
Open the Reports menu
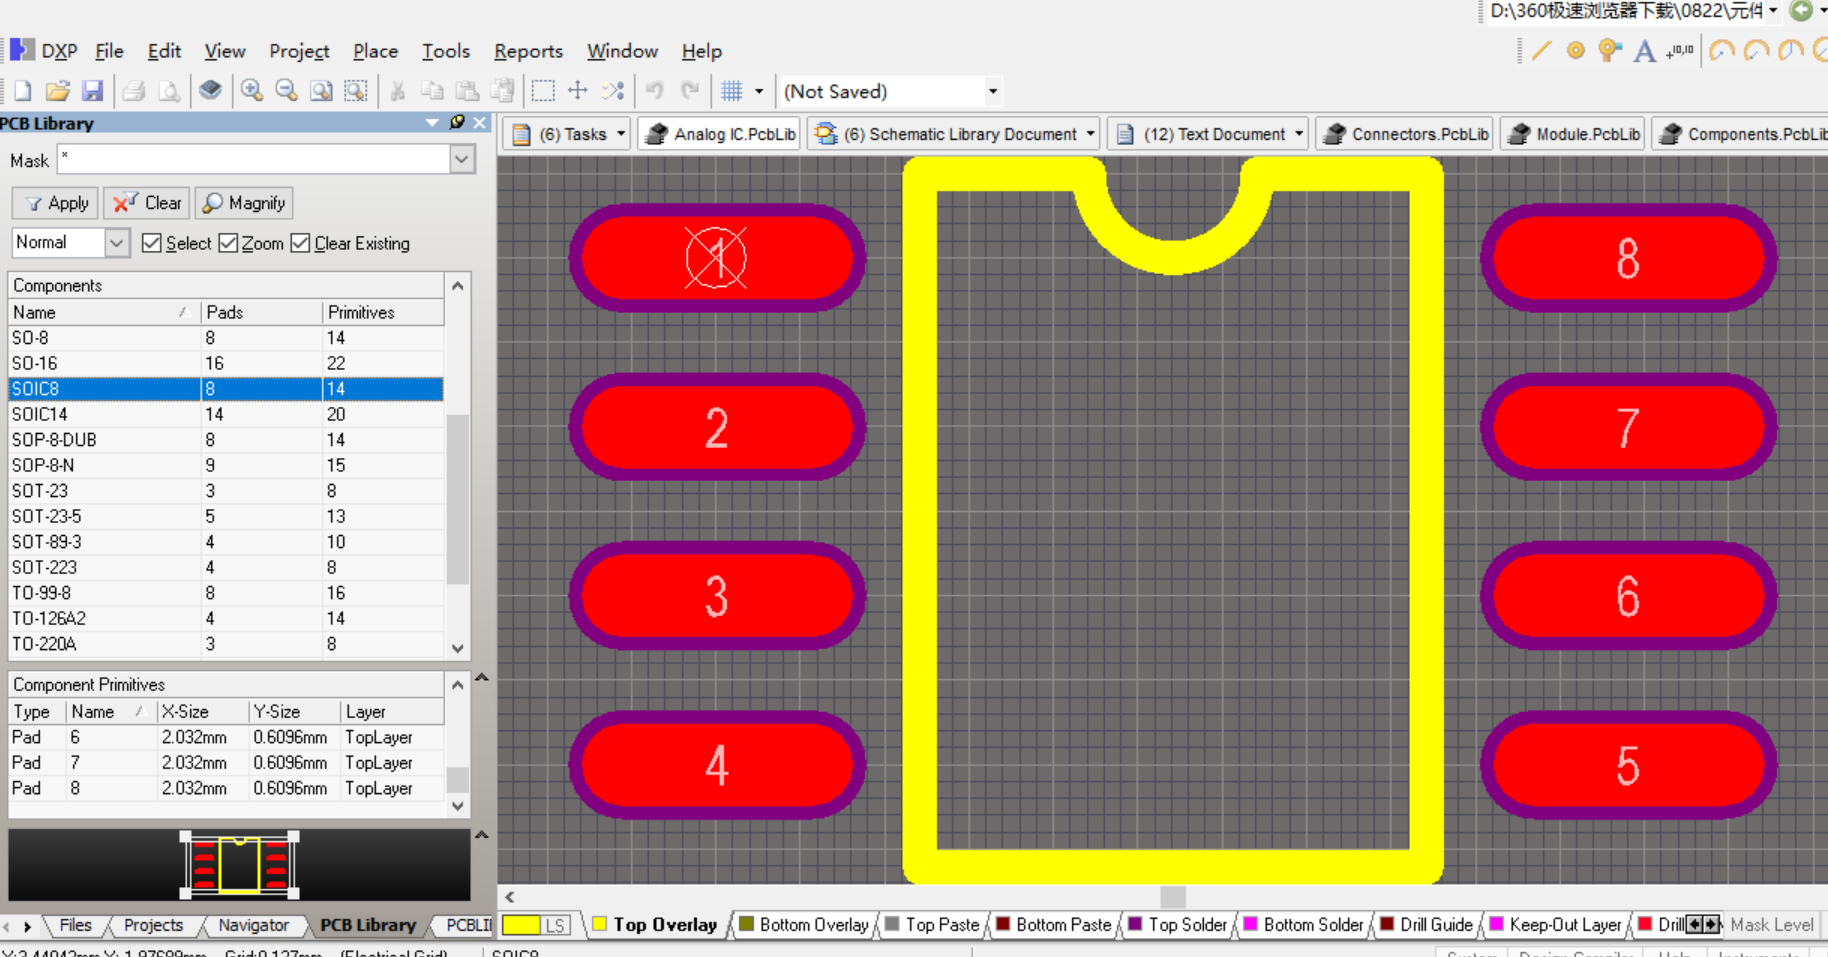coord(528,51)
